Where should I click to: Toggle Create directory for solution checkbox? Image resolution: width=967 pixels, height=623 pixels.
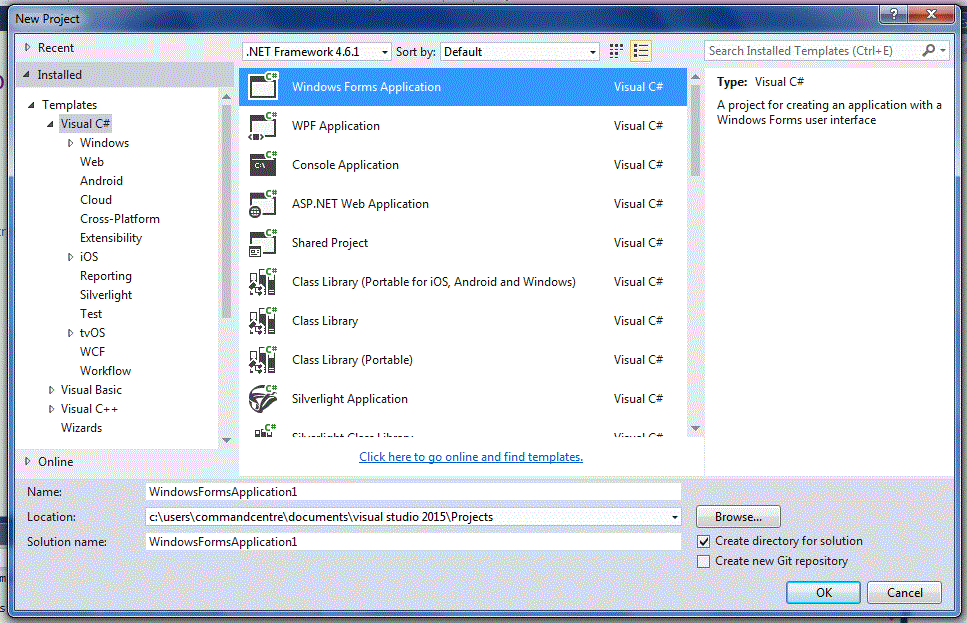[x=704, y=542]
